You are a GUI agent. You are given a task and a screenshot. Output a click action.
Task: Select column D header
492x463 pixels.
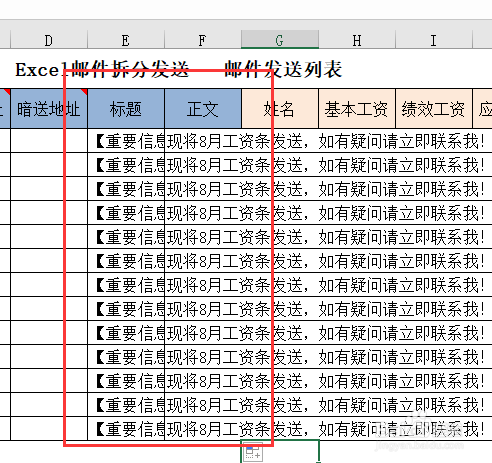(x=49, y=40)
